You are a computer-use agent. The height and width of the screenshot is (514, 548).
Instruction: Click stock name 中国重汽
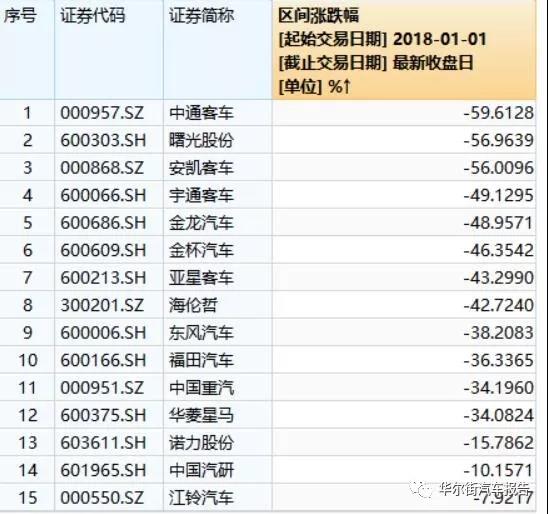[201, 388]
